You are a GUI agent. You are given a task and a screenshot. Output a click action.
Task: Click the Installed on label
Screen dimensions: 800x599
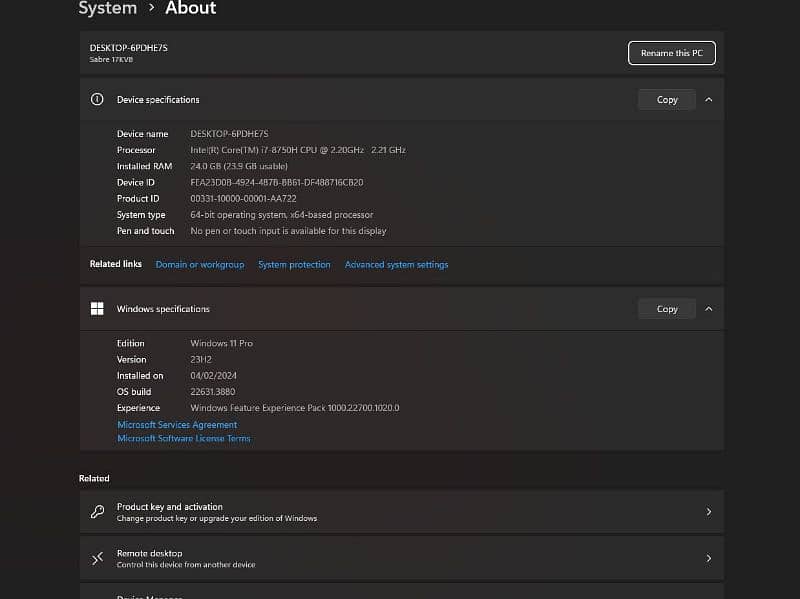140,376
